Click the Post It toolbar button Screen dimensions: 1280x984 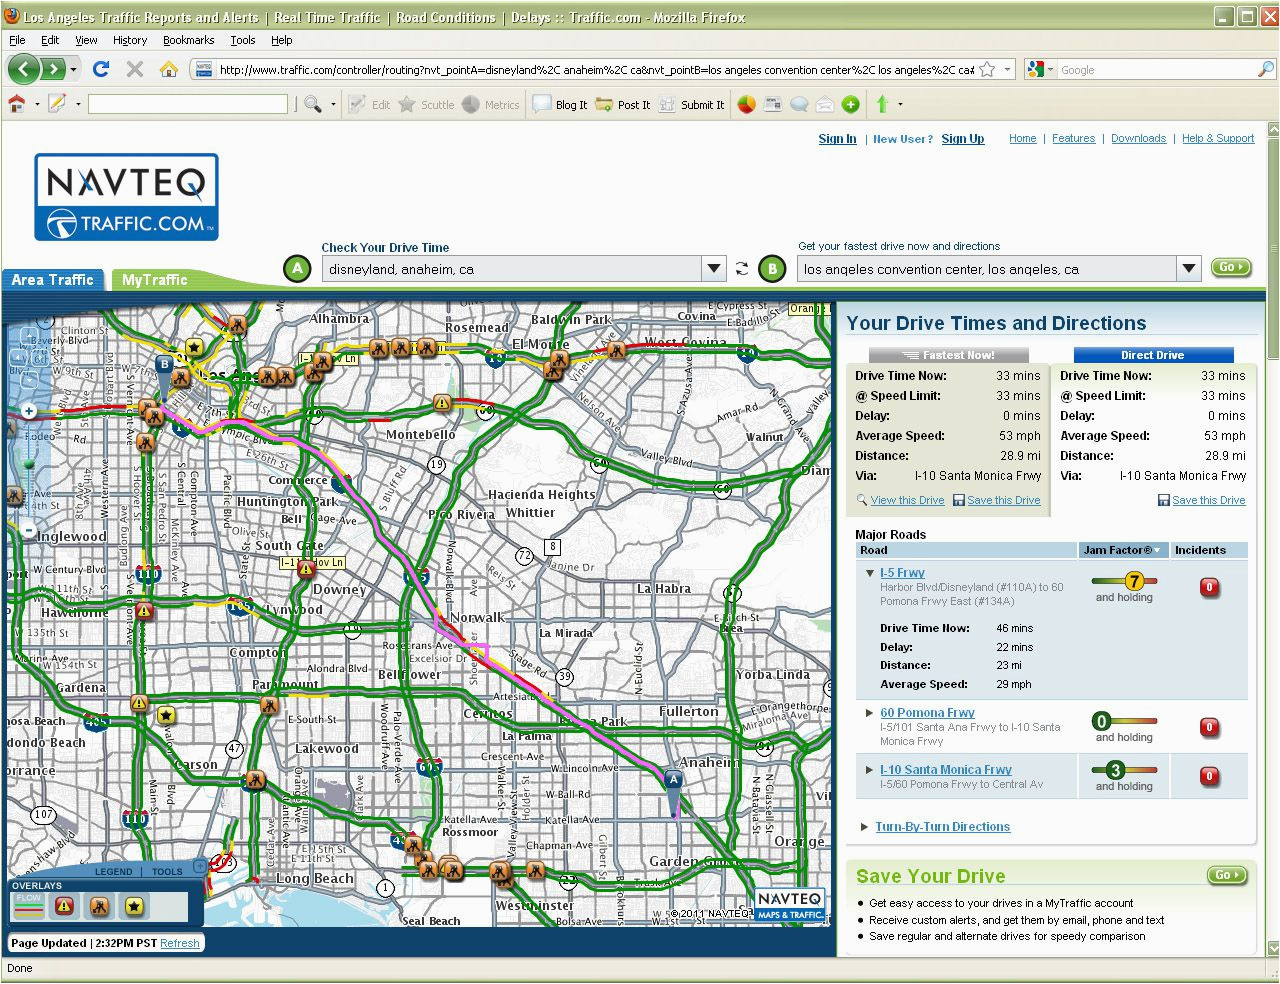(x=622, y=104)
